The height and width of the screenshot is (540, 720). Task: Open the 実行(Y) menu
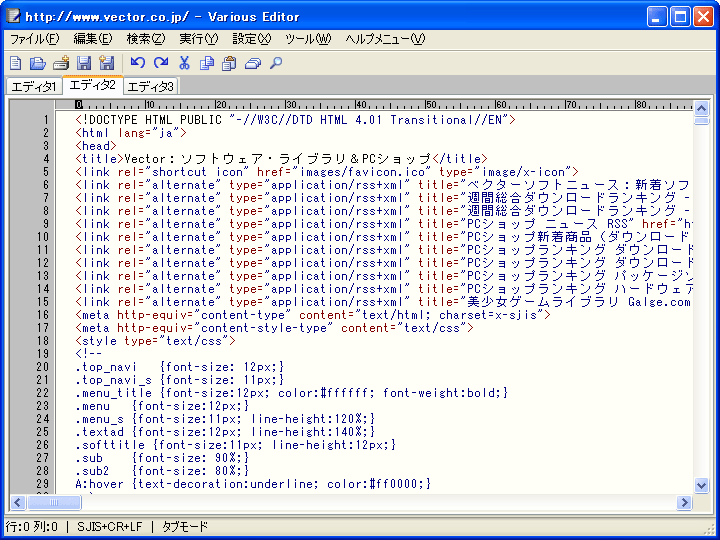coord(199,39)
